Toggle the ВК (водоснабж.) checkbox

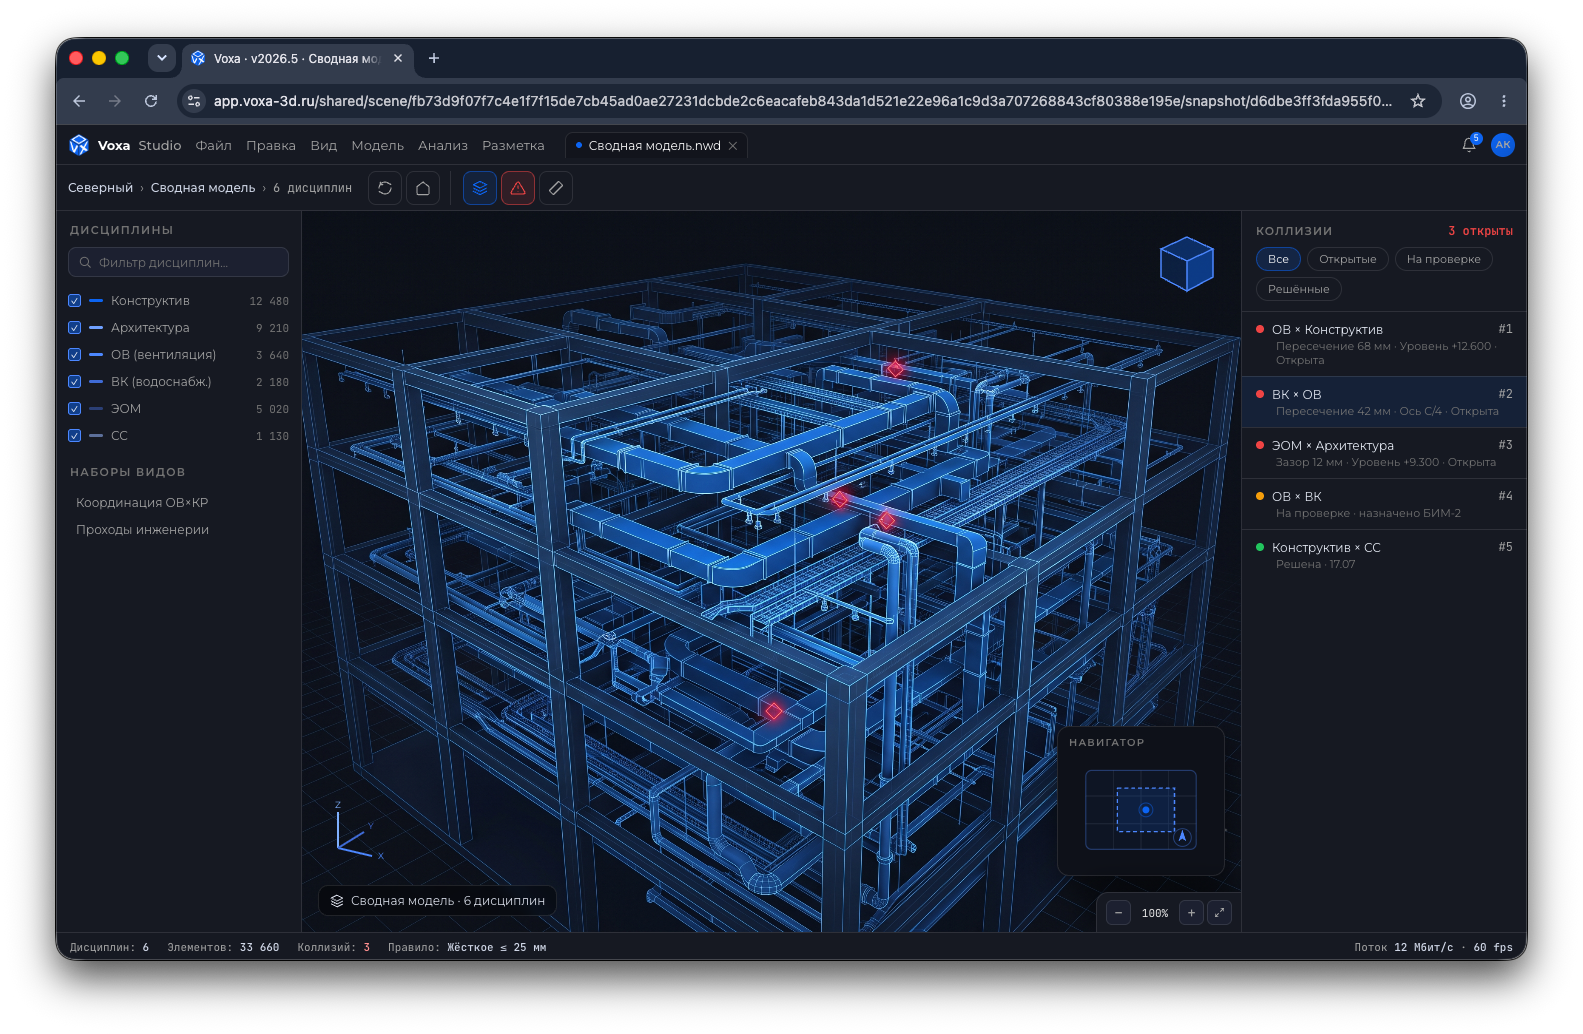point(75,382)
